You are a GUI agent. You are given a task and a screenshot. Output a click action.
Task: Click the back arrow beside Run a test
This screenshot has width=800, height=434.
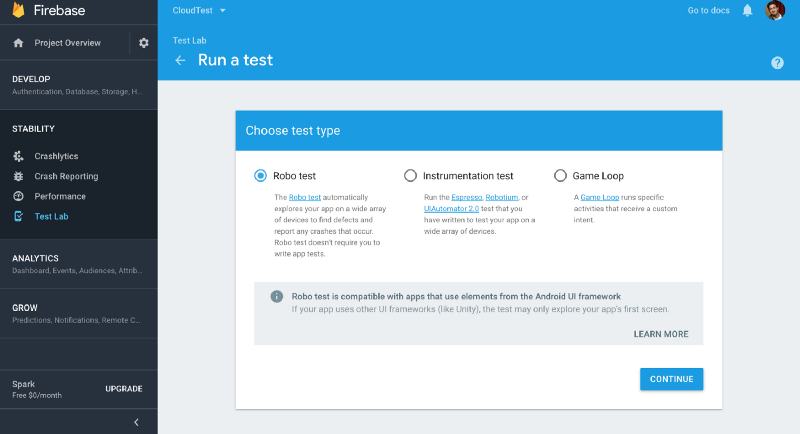[180, 60]
